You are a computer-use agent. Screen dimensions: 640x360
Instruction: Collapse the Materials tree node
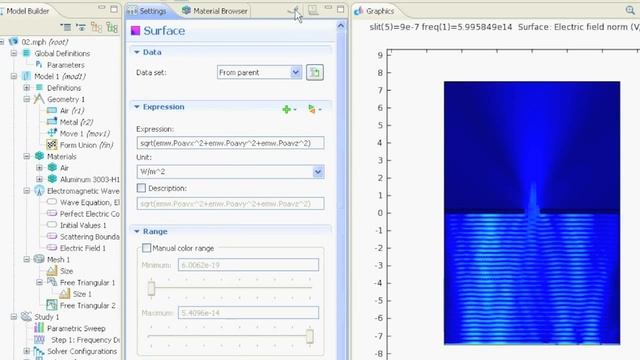[x=27, y=156]
